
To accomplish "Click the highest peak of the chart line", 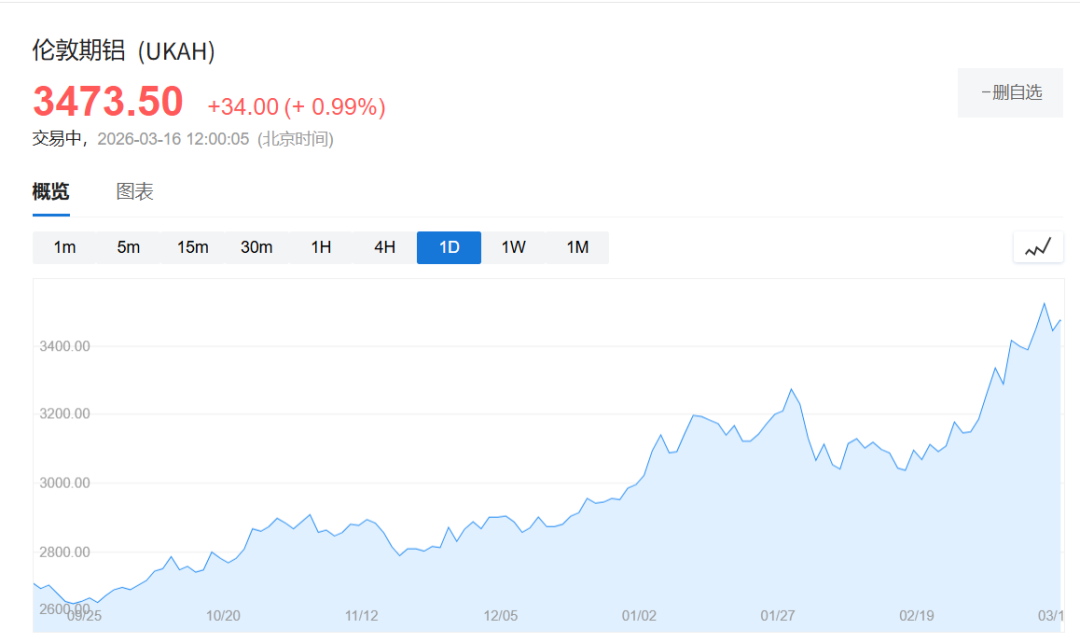I will point(1044,303).
